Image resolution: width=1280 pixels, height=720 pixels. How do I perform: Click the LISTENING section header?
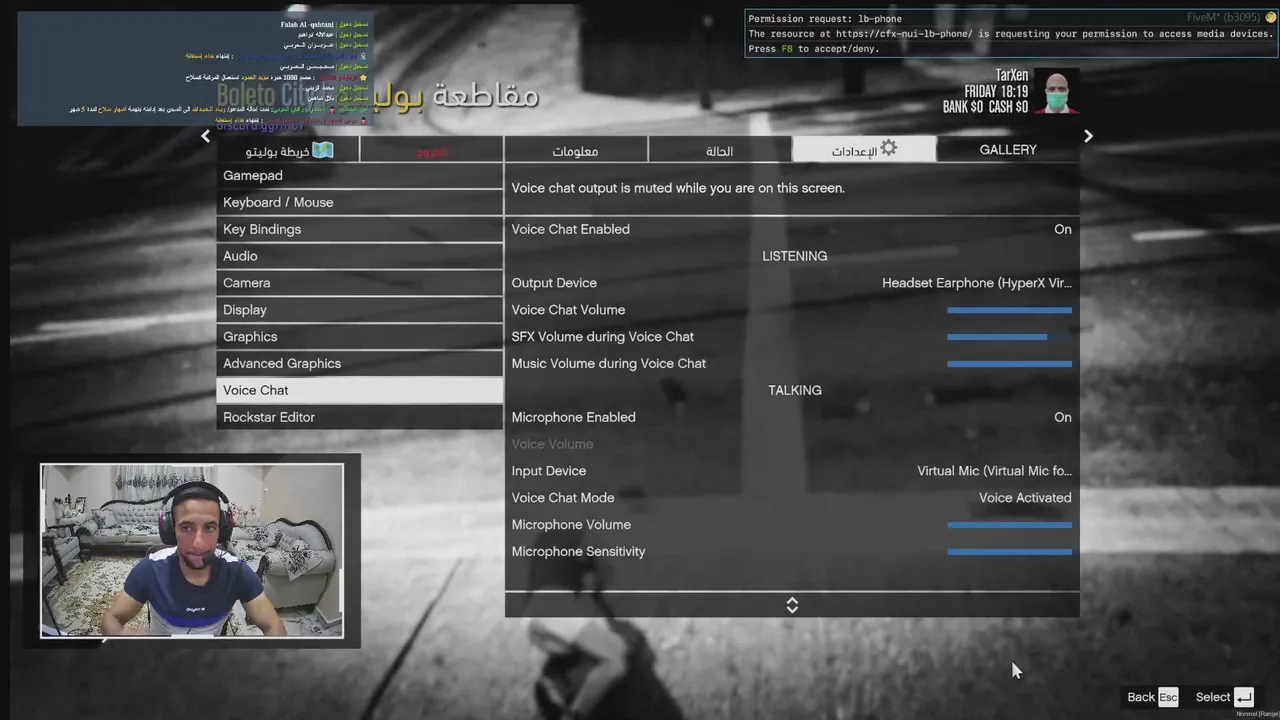pos(795,256)
